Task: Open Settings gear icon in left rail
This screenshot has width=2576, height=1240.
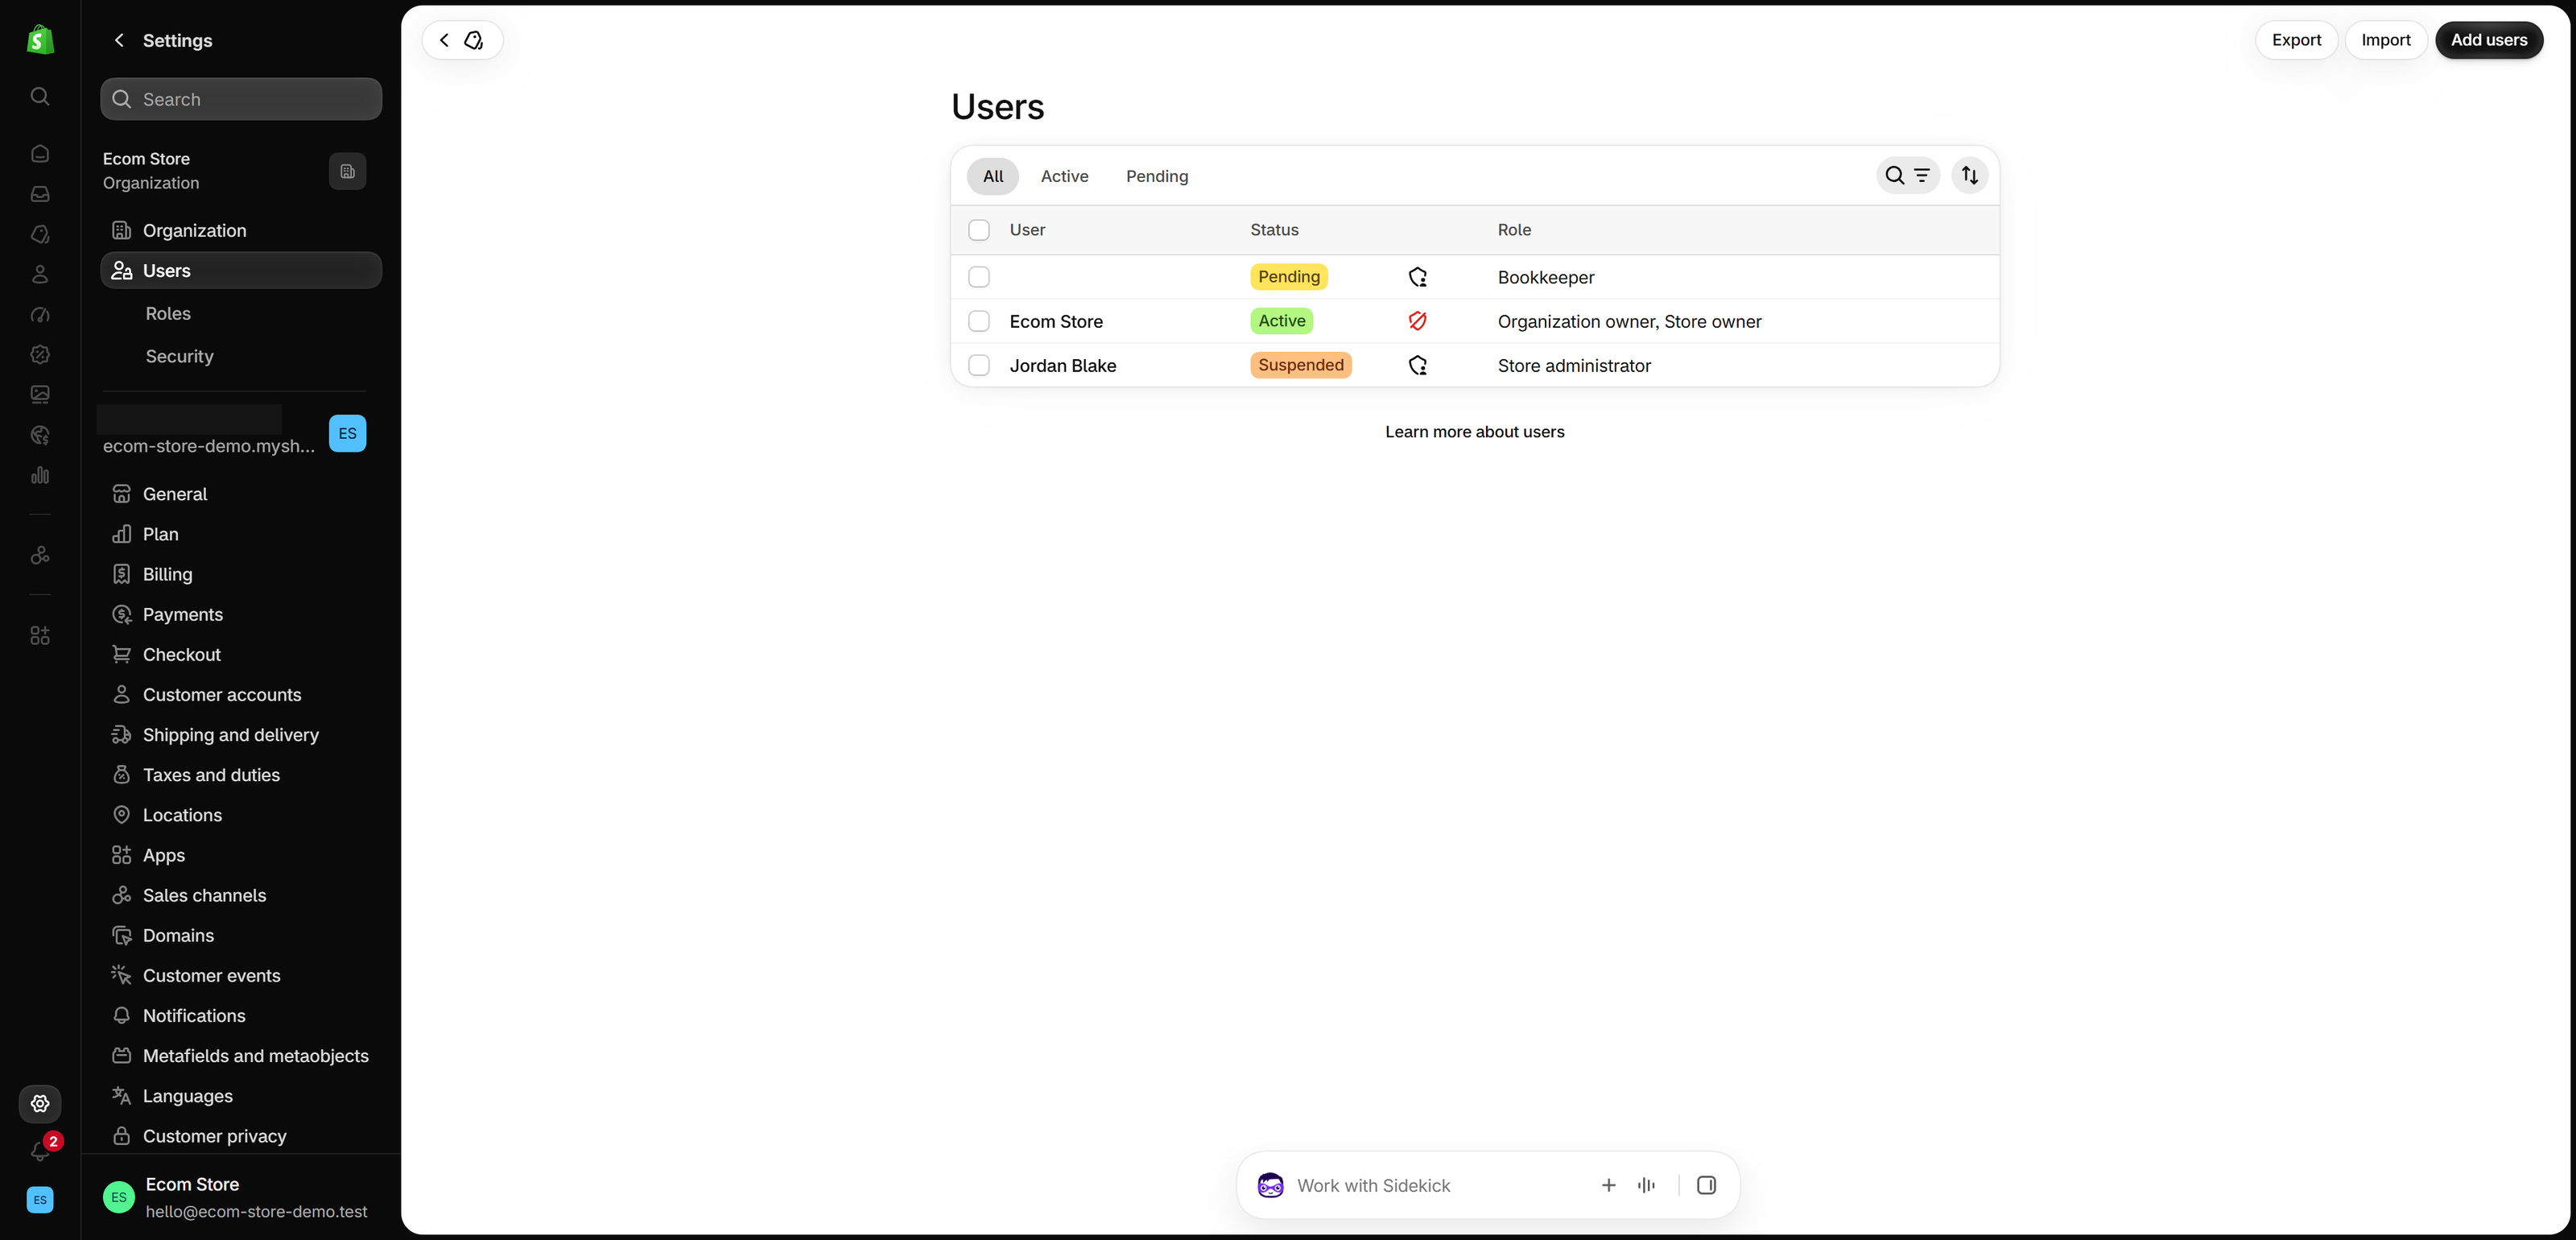Action: [40, 1103]
